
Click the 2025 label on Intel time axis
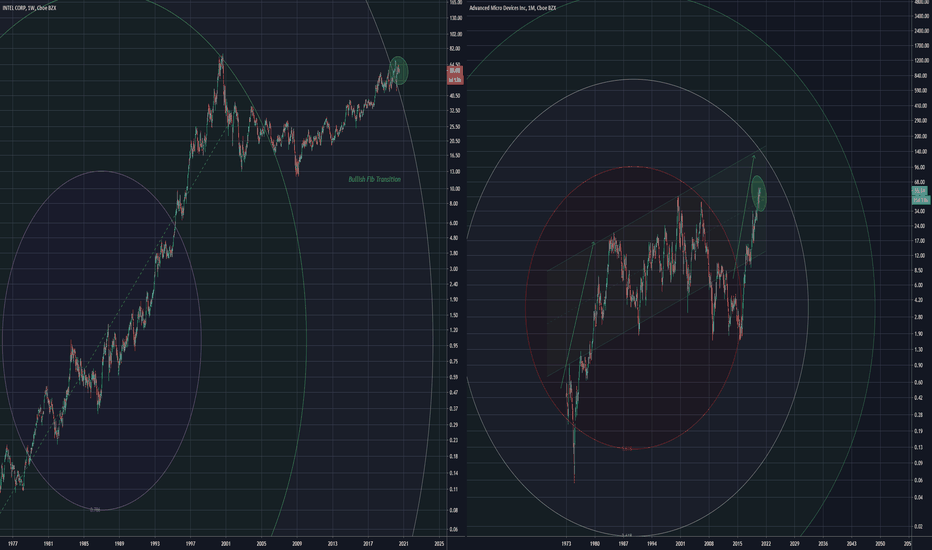439,543
